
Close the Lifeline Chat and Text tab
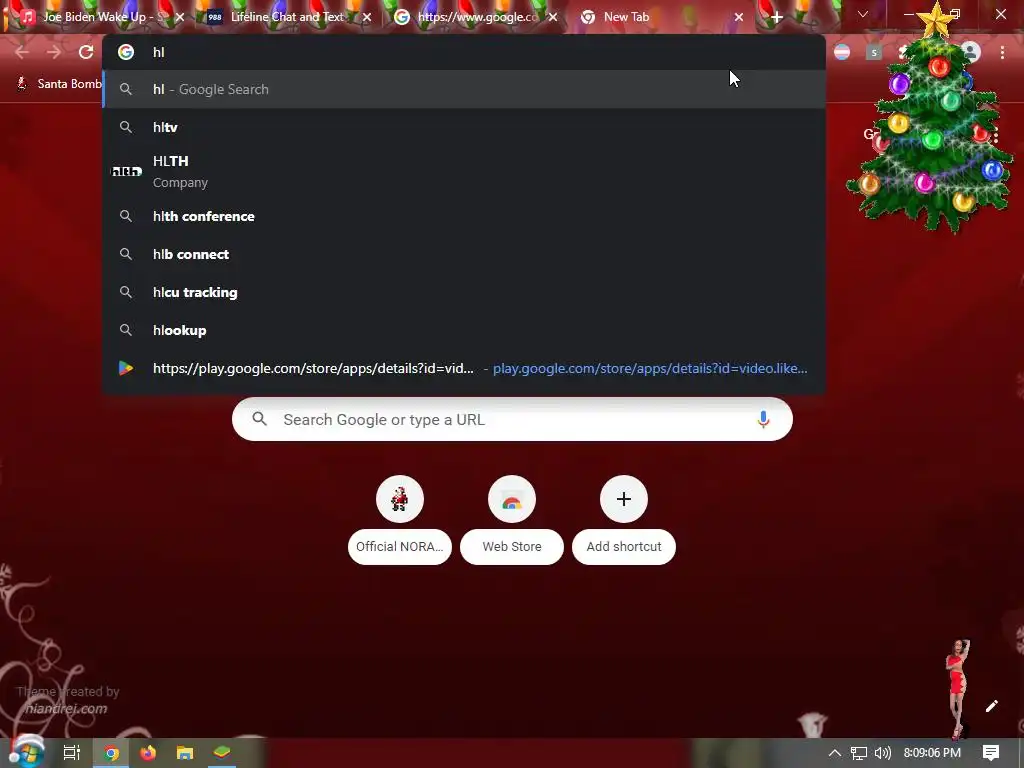click(366, 18)
